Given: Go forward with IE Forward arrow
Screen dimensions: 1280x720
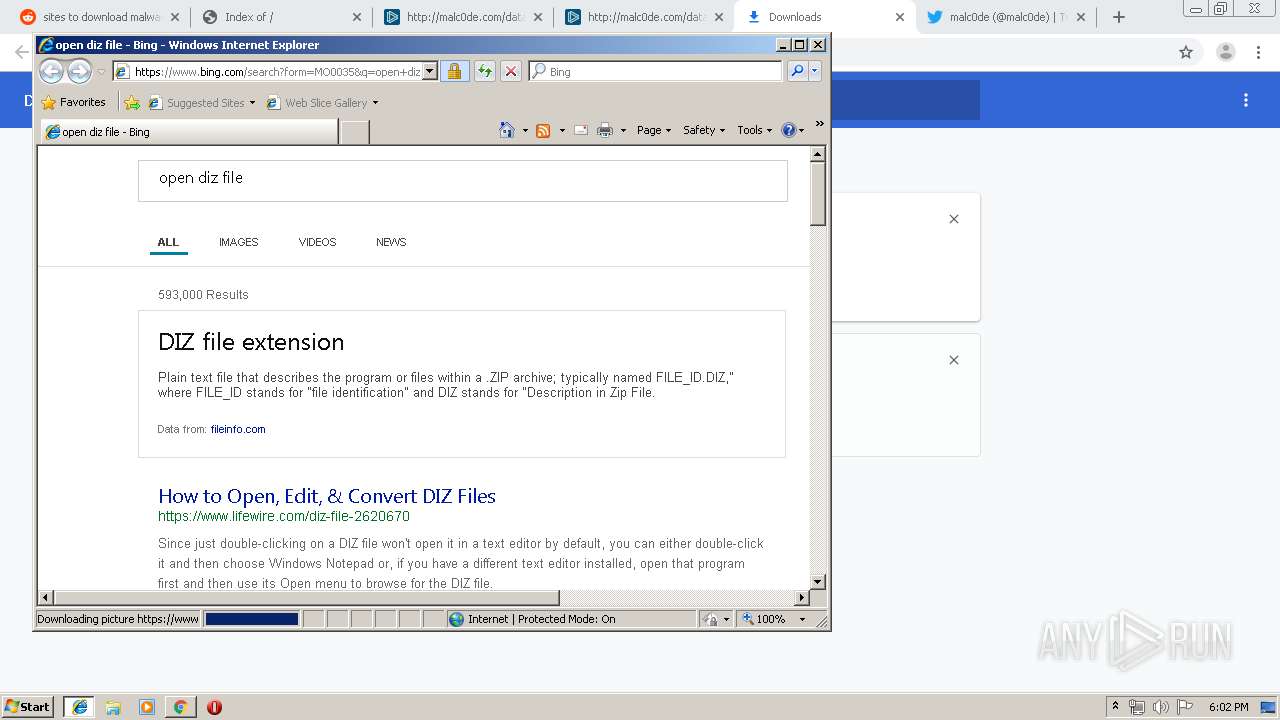Looking at the screenshot, I should click(x=79, y=71).
